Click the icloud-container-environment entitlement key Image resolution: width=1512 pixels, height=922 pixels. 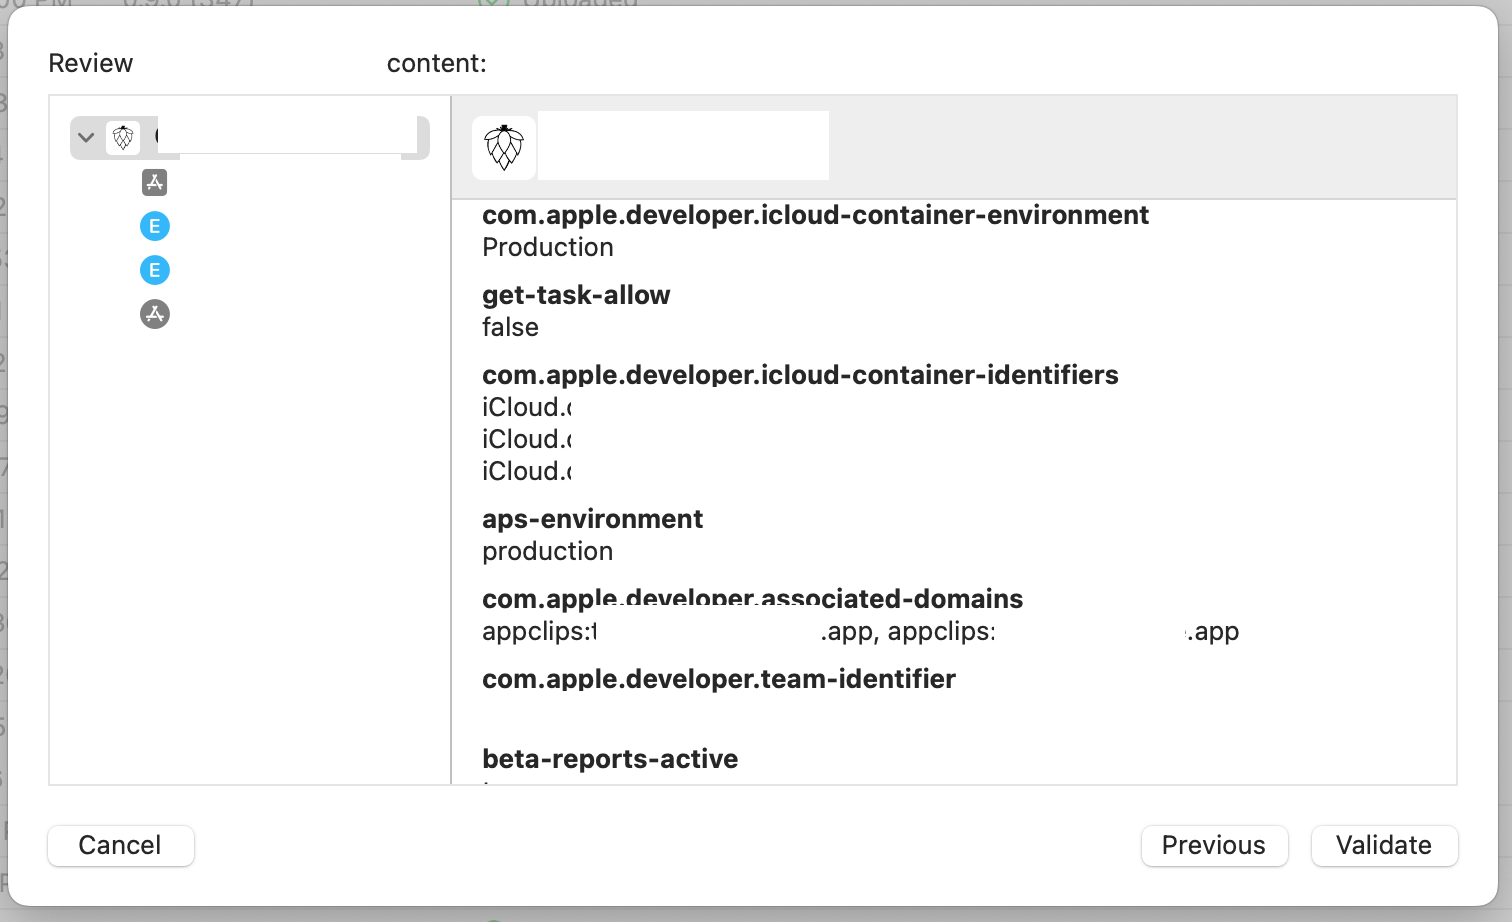point(815,215)
